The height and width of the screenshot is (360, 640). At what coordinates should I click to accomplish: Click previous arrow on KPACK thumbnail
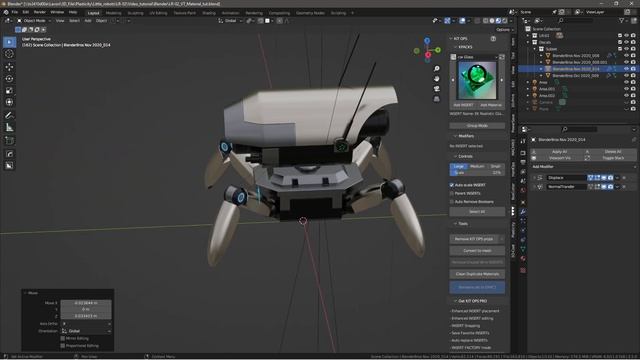tap(453, 80)
